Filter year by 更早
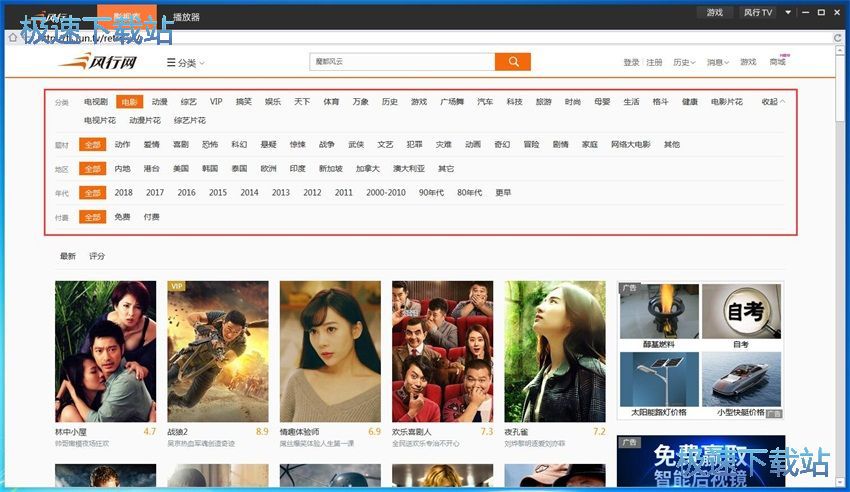Screen dimensions: 850x492 (x=503, y=192)
